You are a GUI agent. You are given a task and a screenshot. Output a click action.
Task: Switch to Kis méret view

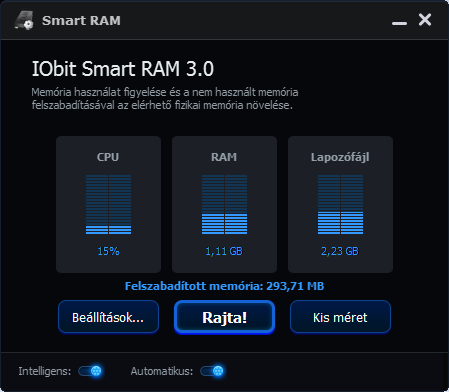tap(340, 317)
